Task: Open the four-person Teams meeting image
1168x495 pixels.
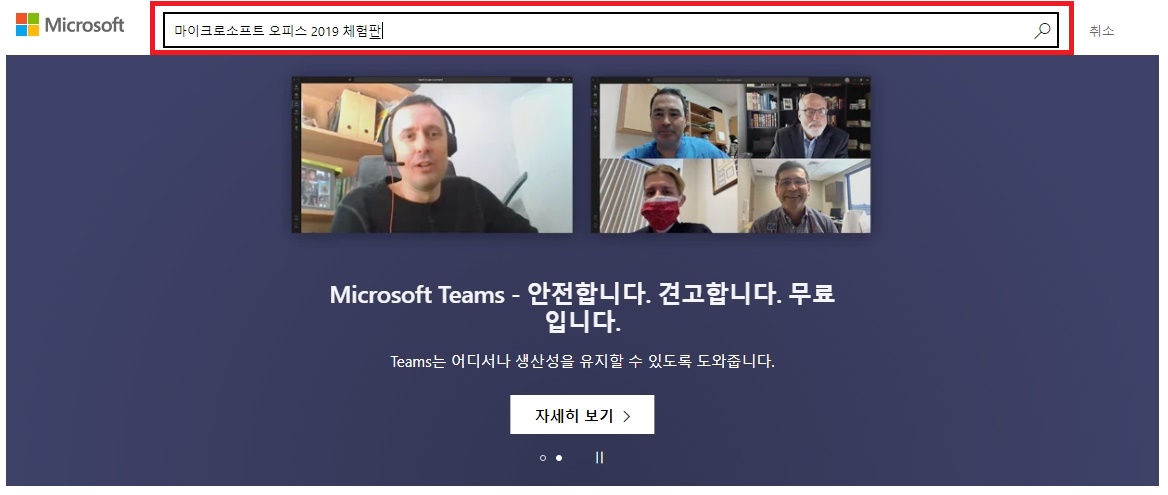Action: pyautogui.click(x=731, y=154)
